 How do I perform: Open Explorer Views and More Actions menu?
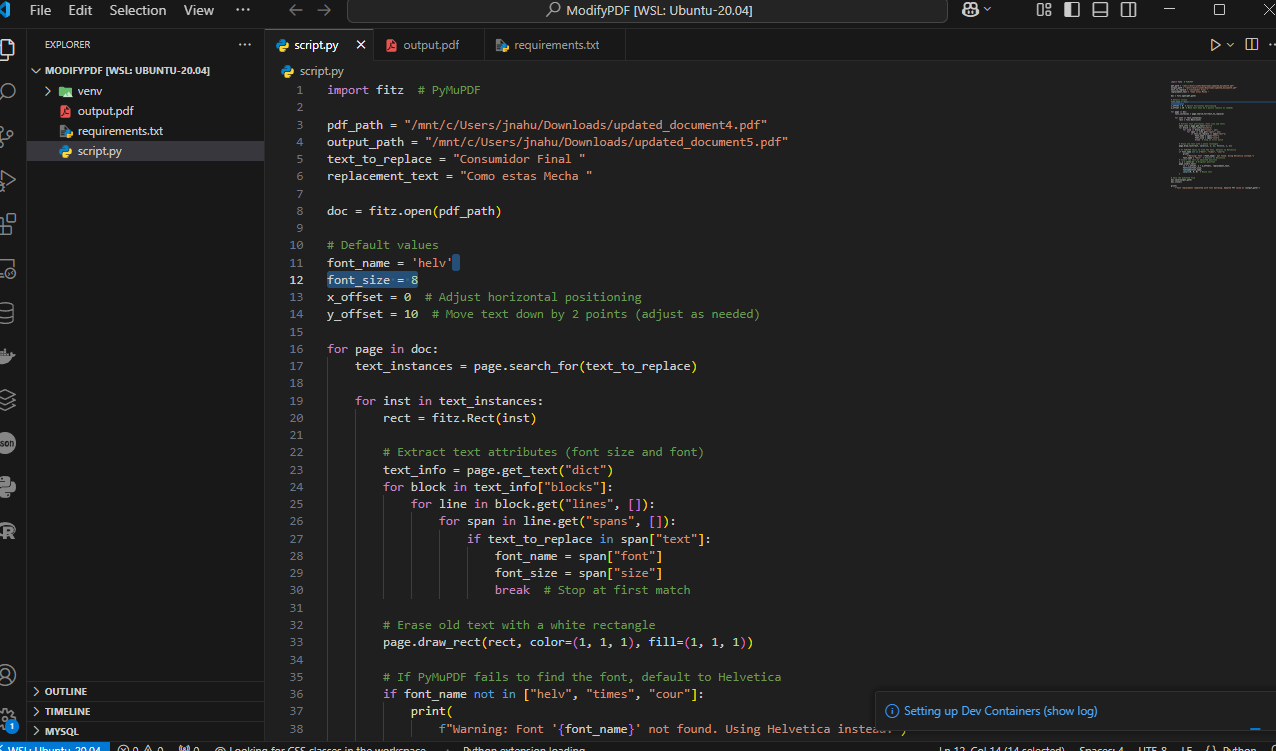[245, 45]
